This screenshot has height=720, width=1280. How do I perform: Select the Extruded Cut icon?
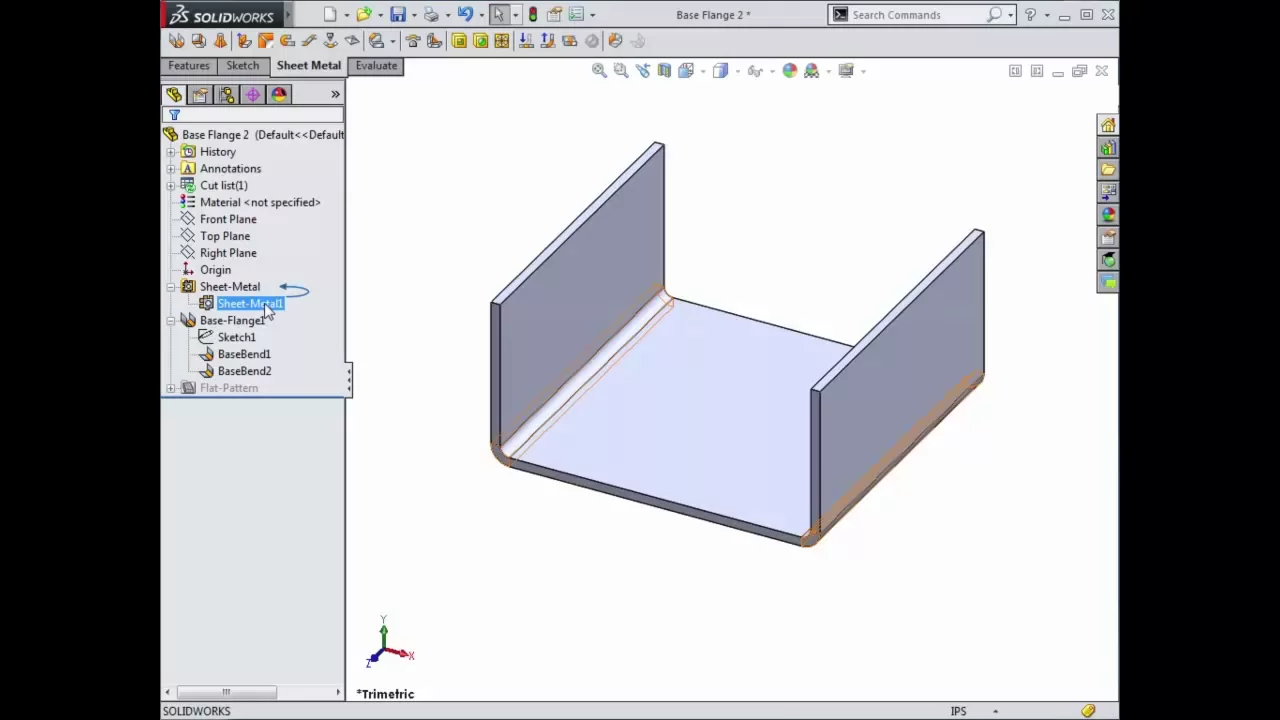click(459, 41)
